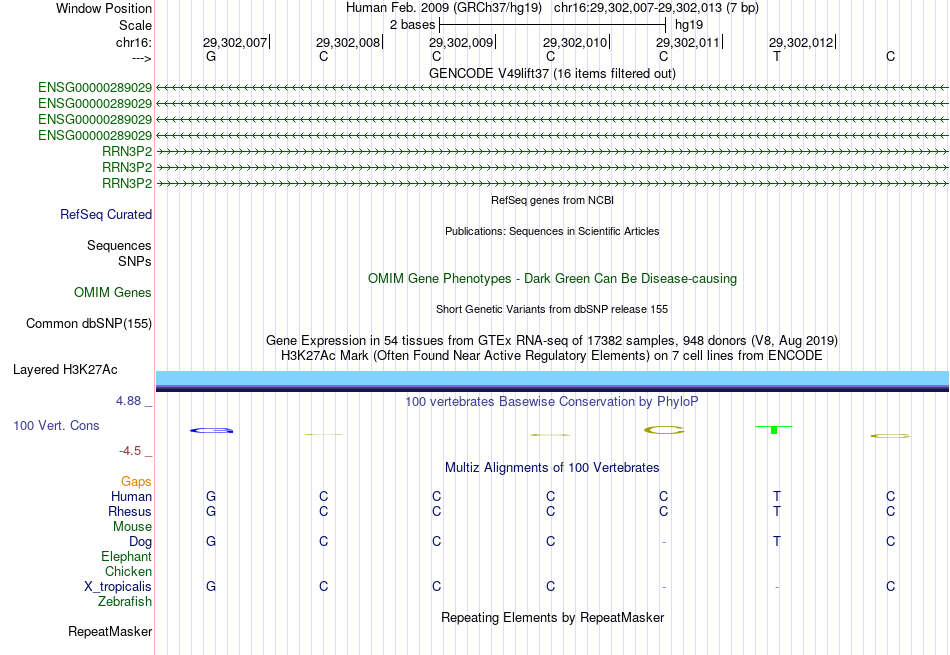This screenshot has width=950, height=655.
Task: Click the 100 Vert. Cons label
Action: [x=56, y=425]
